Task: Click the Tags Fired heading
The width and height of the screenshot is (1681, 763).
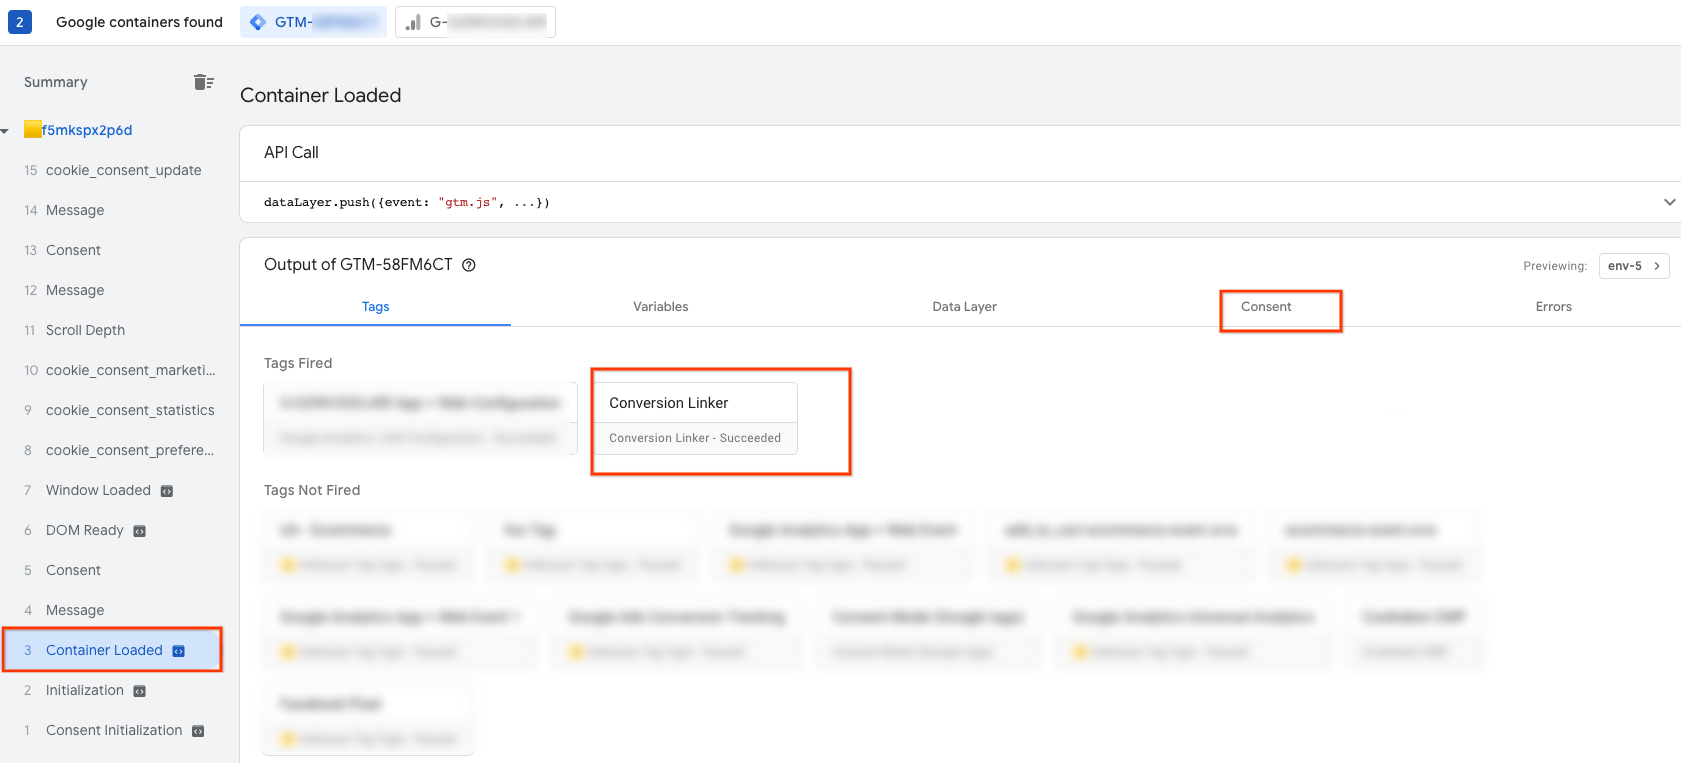Action: pos(298,363)
